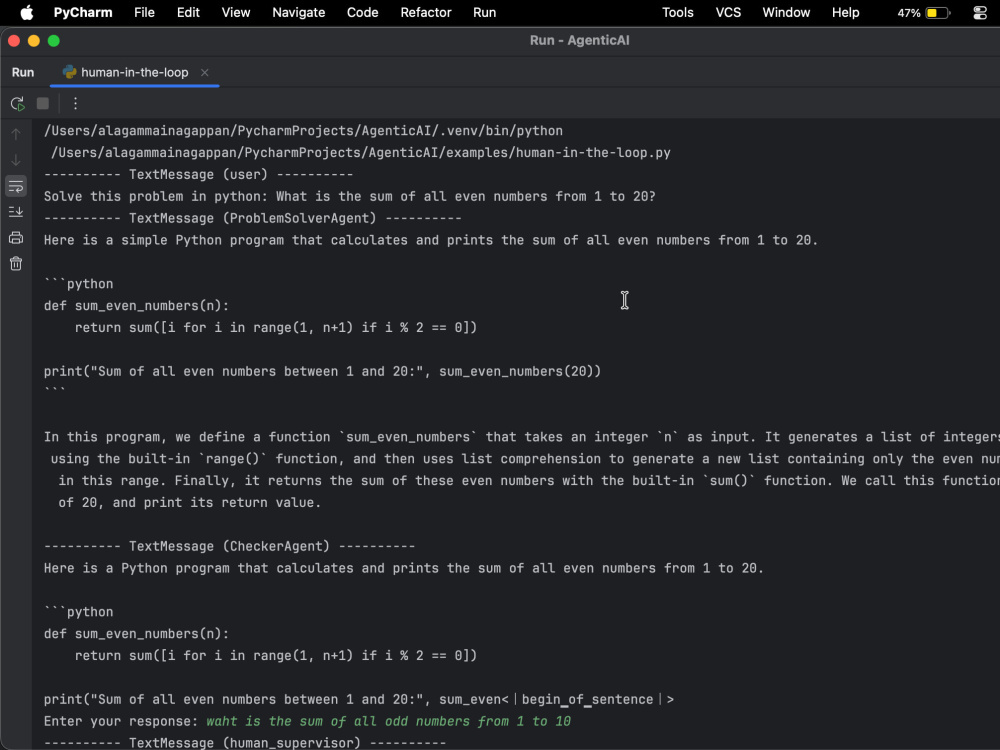Click the Run tool window label
This screenshot has height=750, width=1000.
[23, 73]
